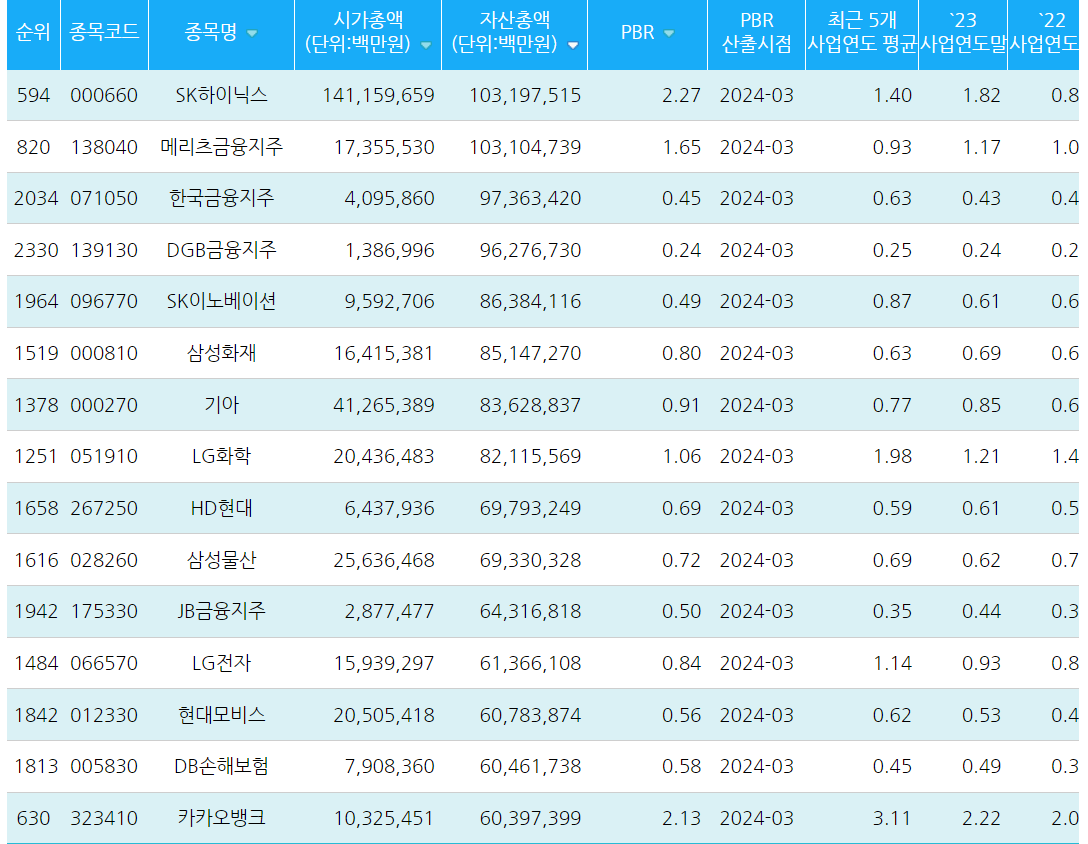The height and width of the screenshot is (844, 1088).
Task: Select stock code 139130
Action: pos(104,250)
